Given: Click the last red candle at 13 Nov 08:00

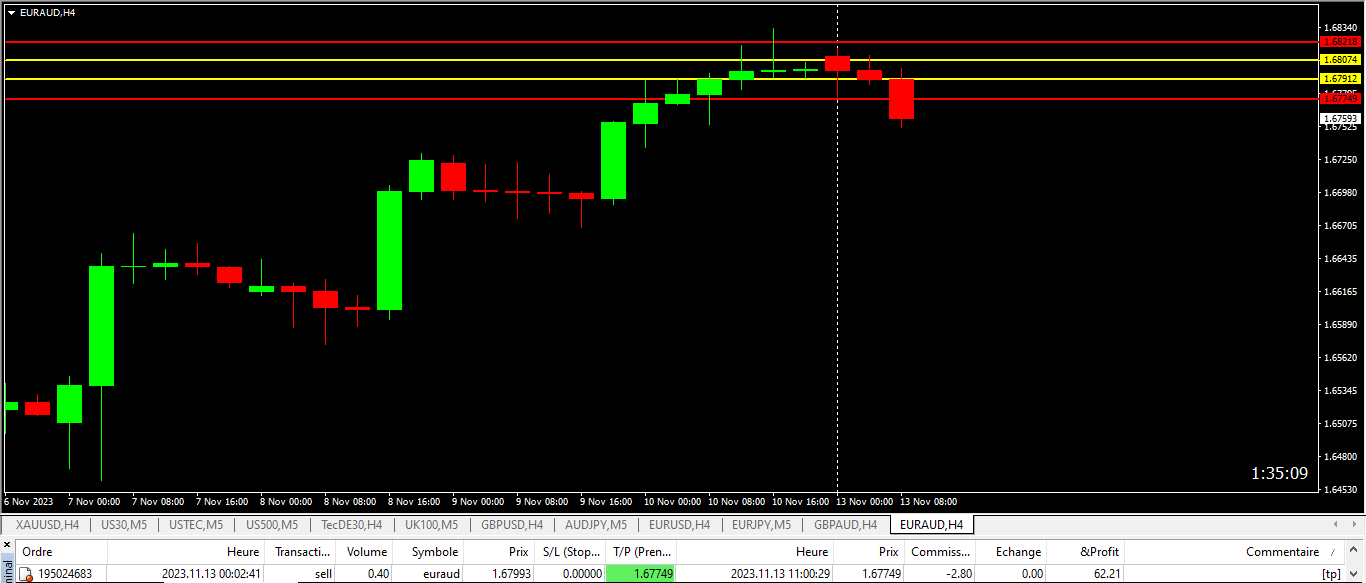Looking at the screenshot, I should click(901, 99).
